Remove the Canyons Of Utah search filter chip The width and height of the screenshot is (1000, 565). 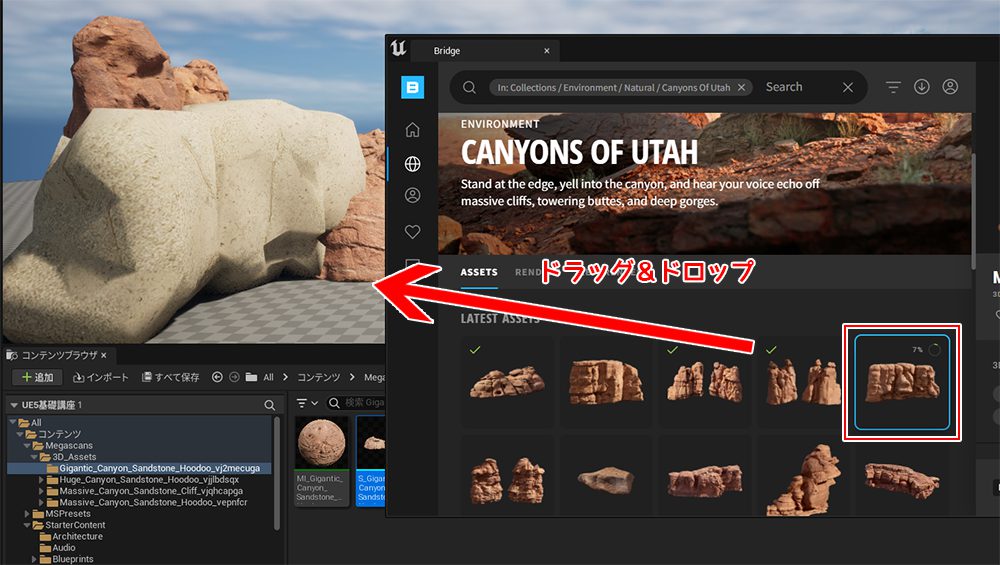pos(742,87)
